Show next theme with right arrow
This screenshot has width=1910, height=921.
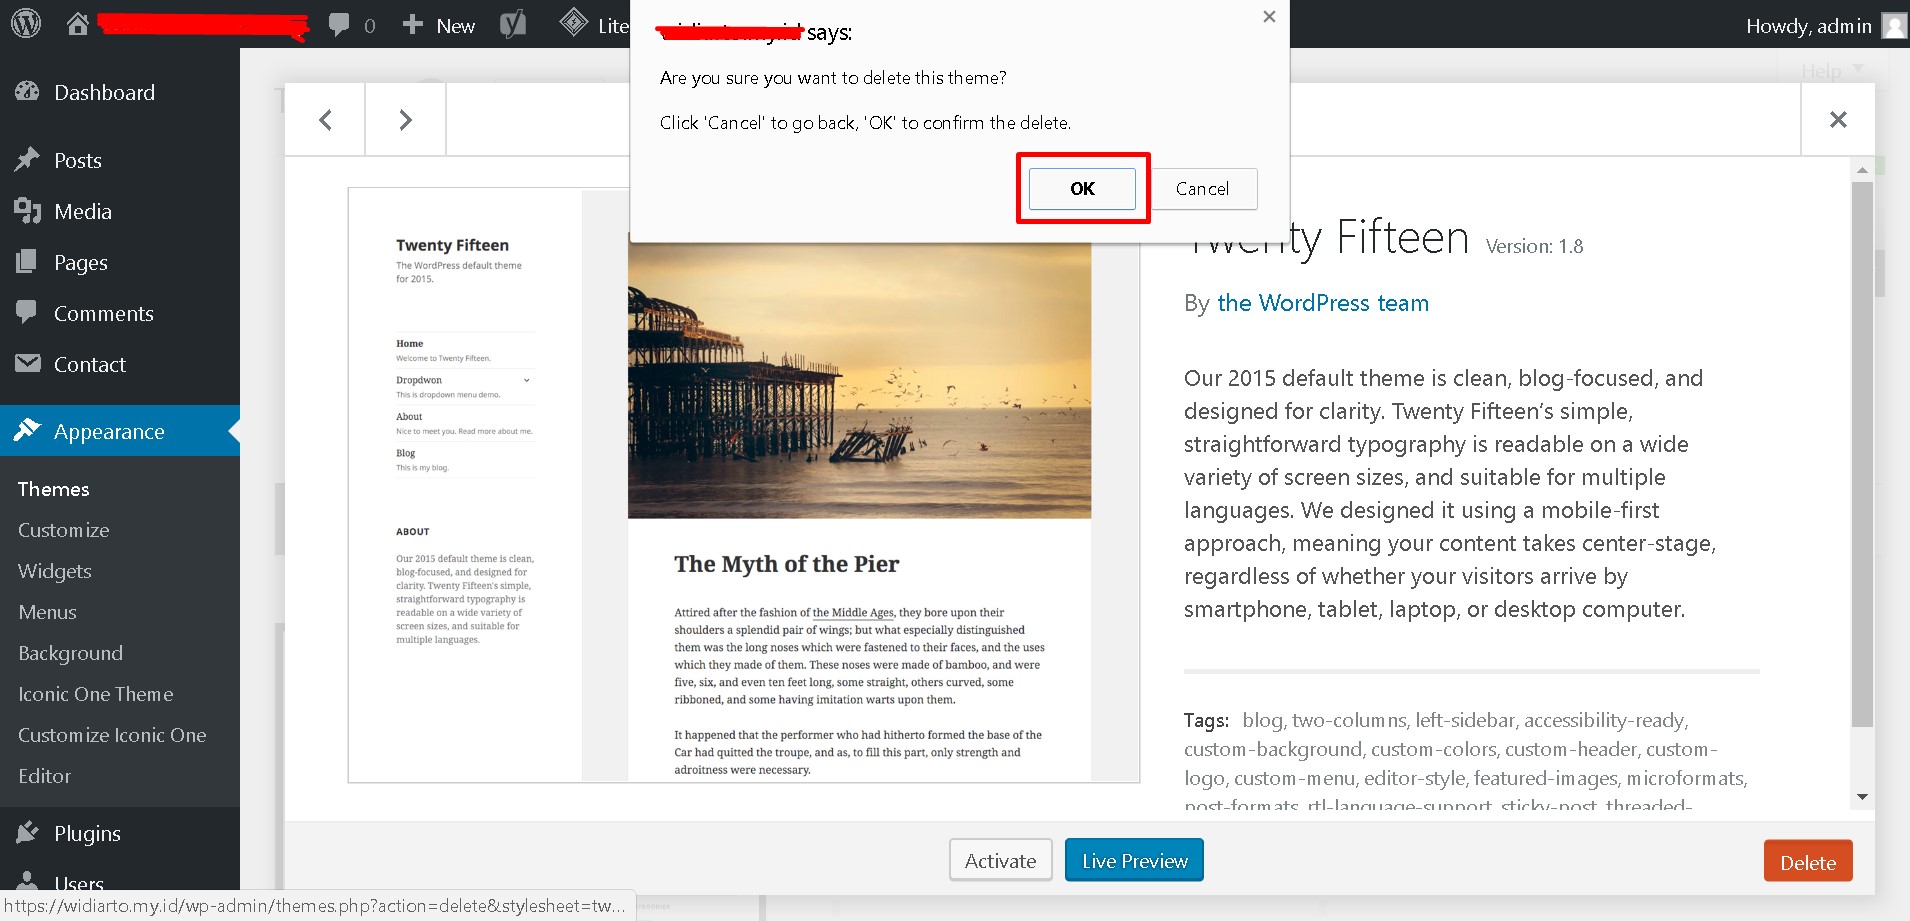405,120
